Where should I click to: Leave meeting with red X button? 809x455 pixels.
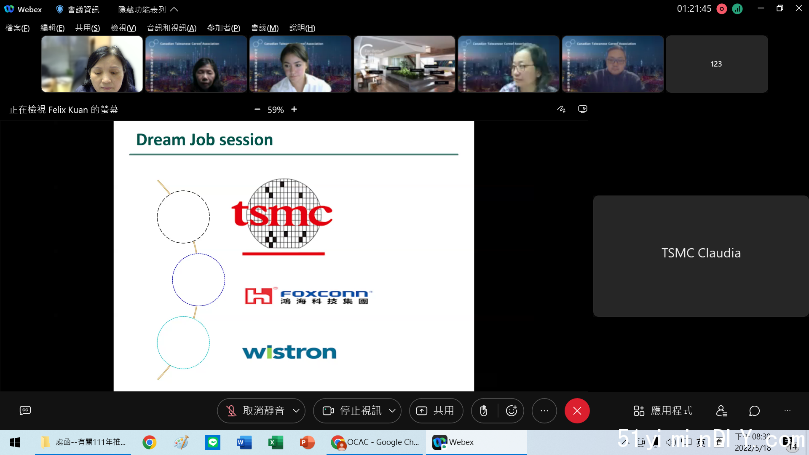pyautogui.click(x=577, y=411)
